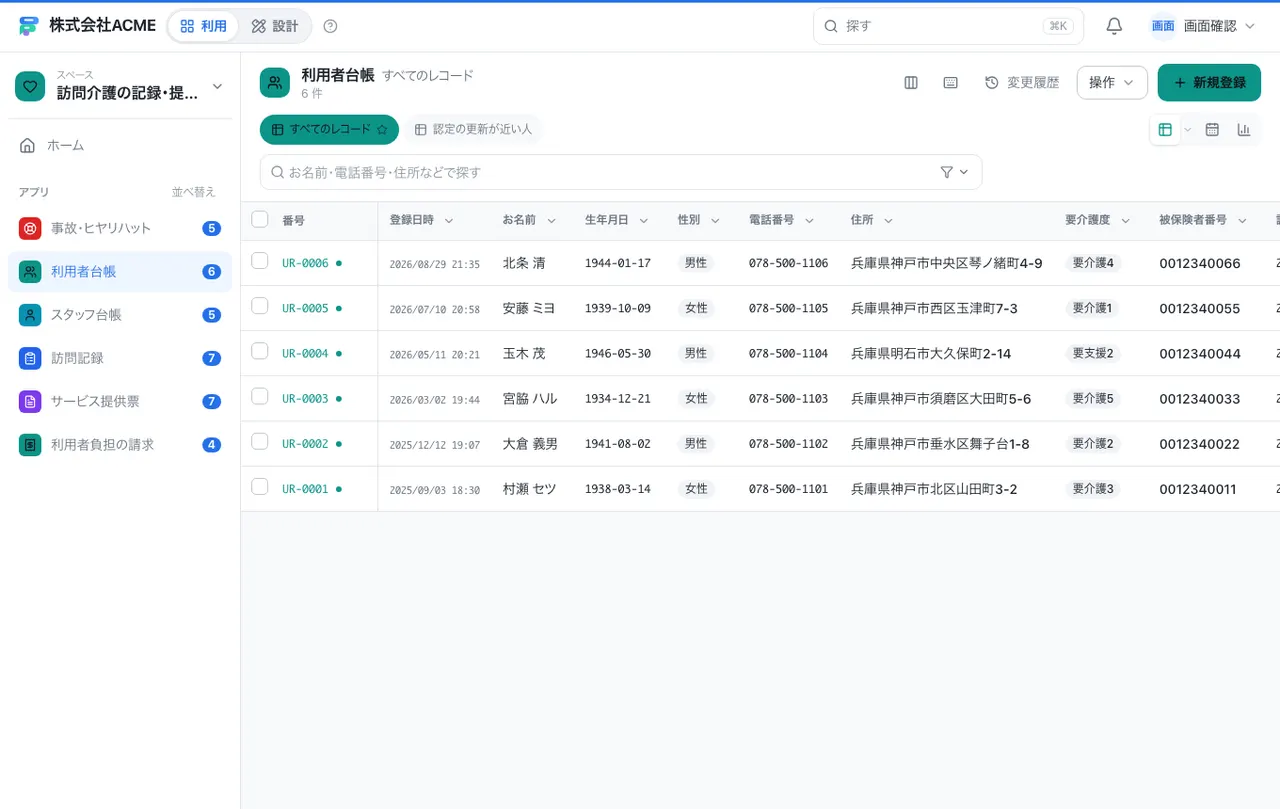
Task: Open 住所 column dropdown
Action: click(x=888, y=221)
